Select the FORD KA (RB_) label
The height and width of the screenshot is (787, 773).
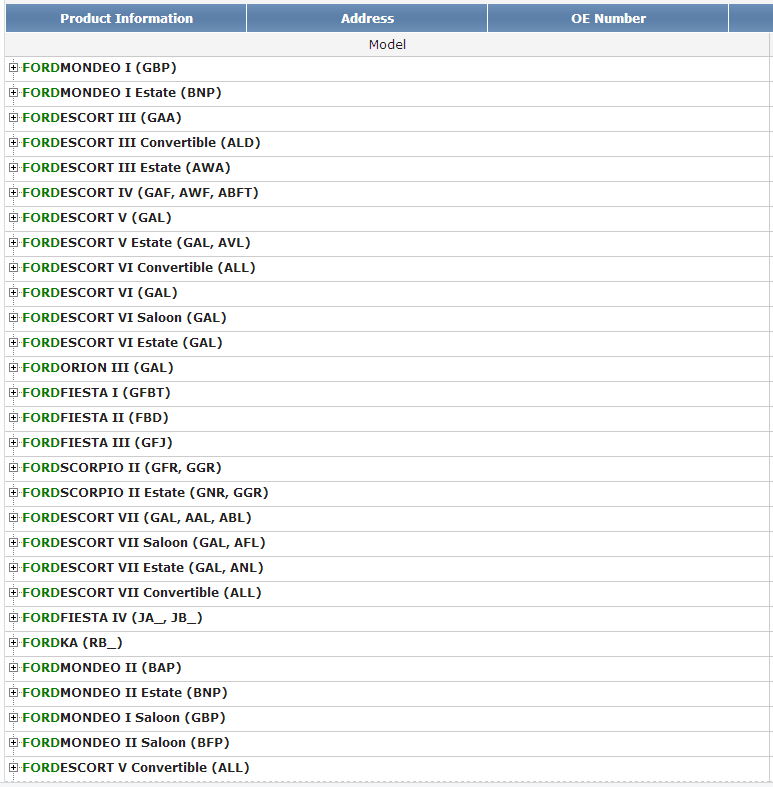[x=72, y=642]
